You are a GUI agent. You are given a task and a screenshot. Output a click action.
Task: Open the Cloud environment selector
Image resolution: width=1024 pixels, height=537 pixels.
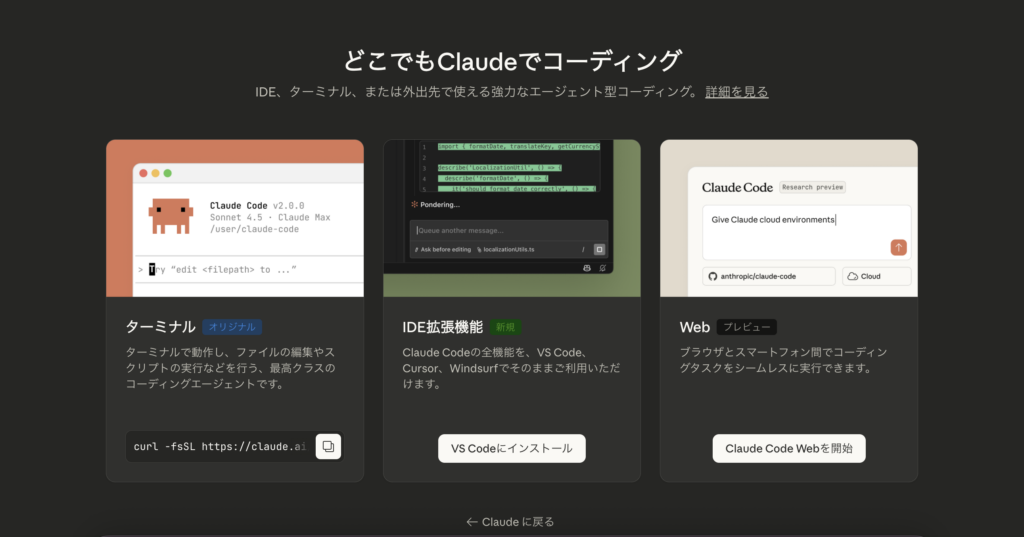click(x=876, y=277)
